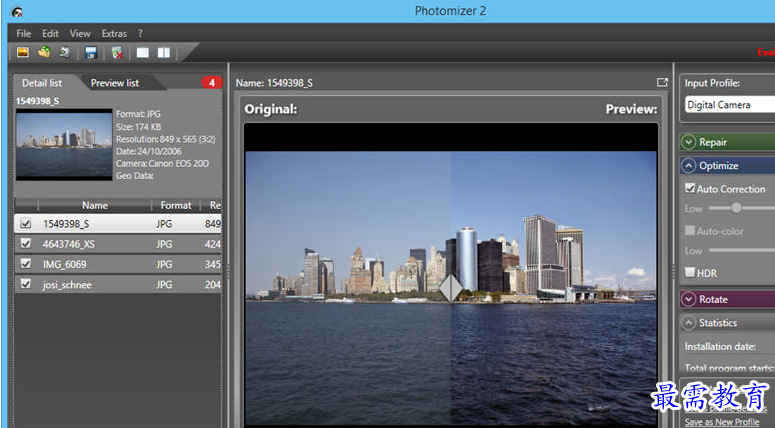Click the Camera: Canon EOS 20D text
775x428 pixels.
point(162,163)
